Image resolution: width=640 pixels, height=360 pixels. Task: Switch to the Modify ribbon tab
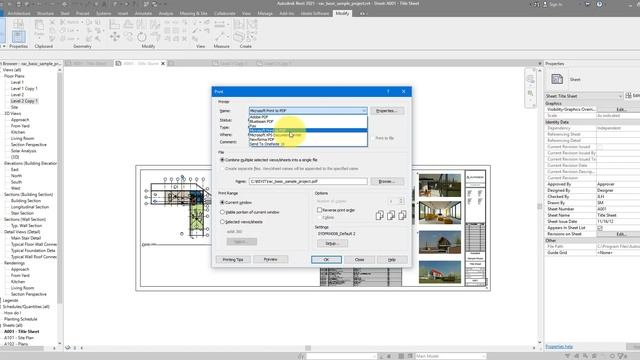click(342, 13)
